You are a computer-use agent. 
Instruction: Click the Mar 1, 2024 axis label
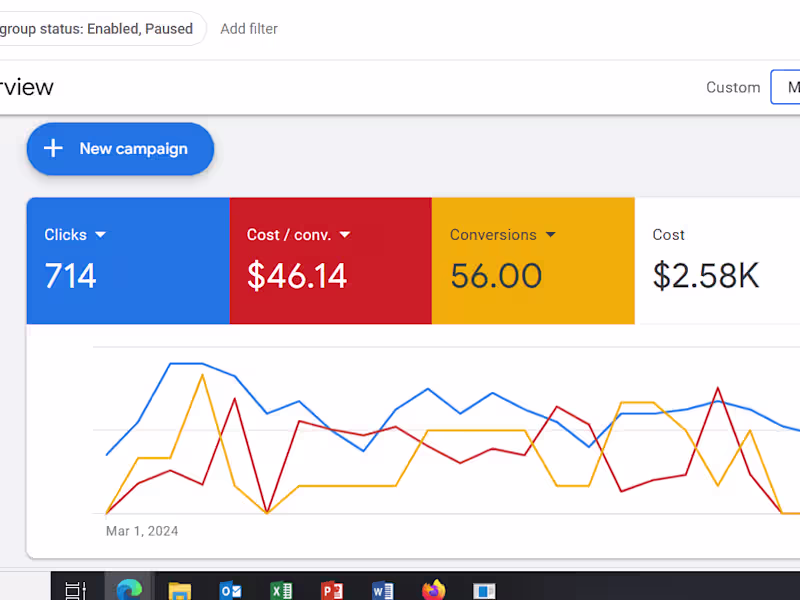(x=142, y=531)
